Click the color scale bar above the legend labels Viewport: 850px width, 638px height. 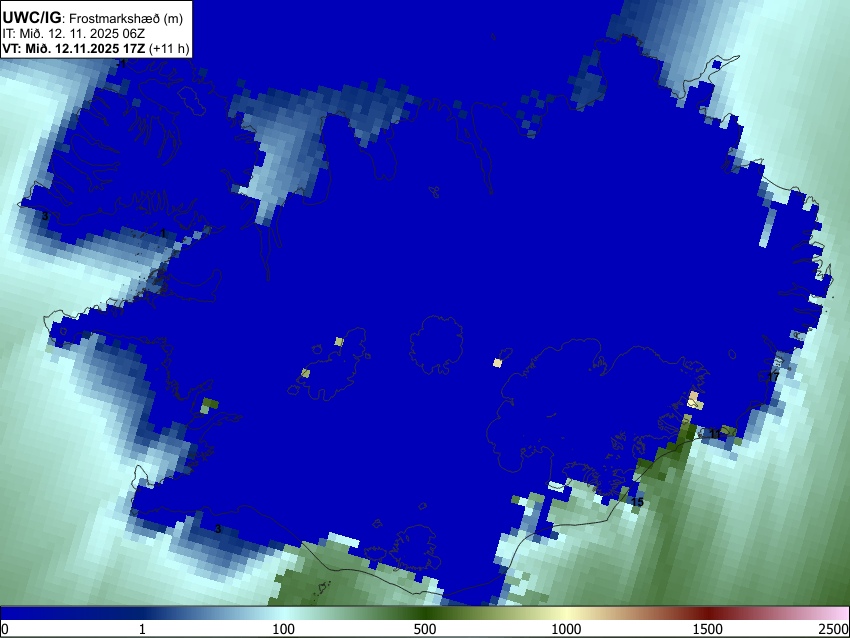click(425, 614)
